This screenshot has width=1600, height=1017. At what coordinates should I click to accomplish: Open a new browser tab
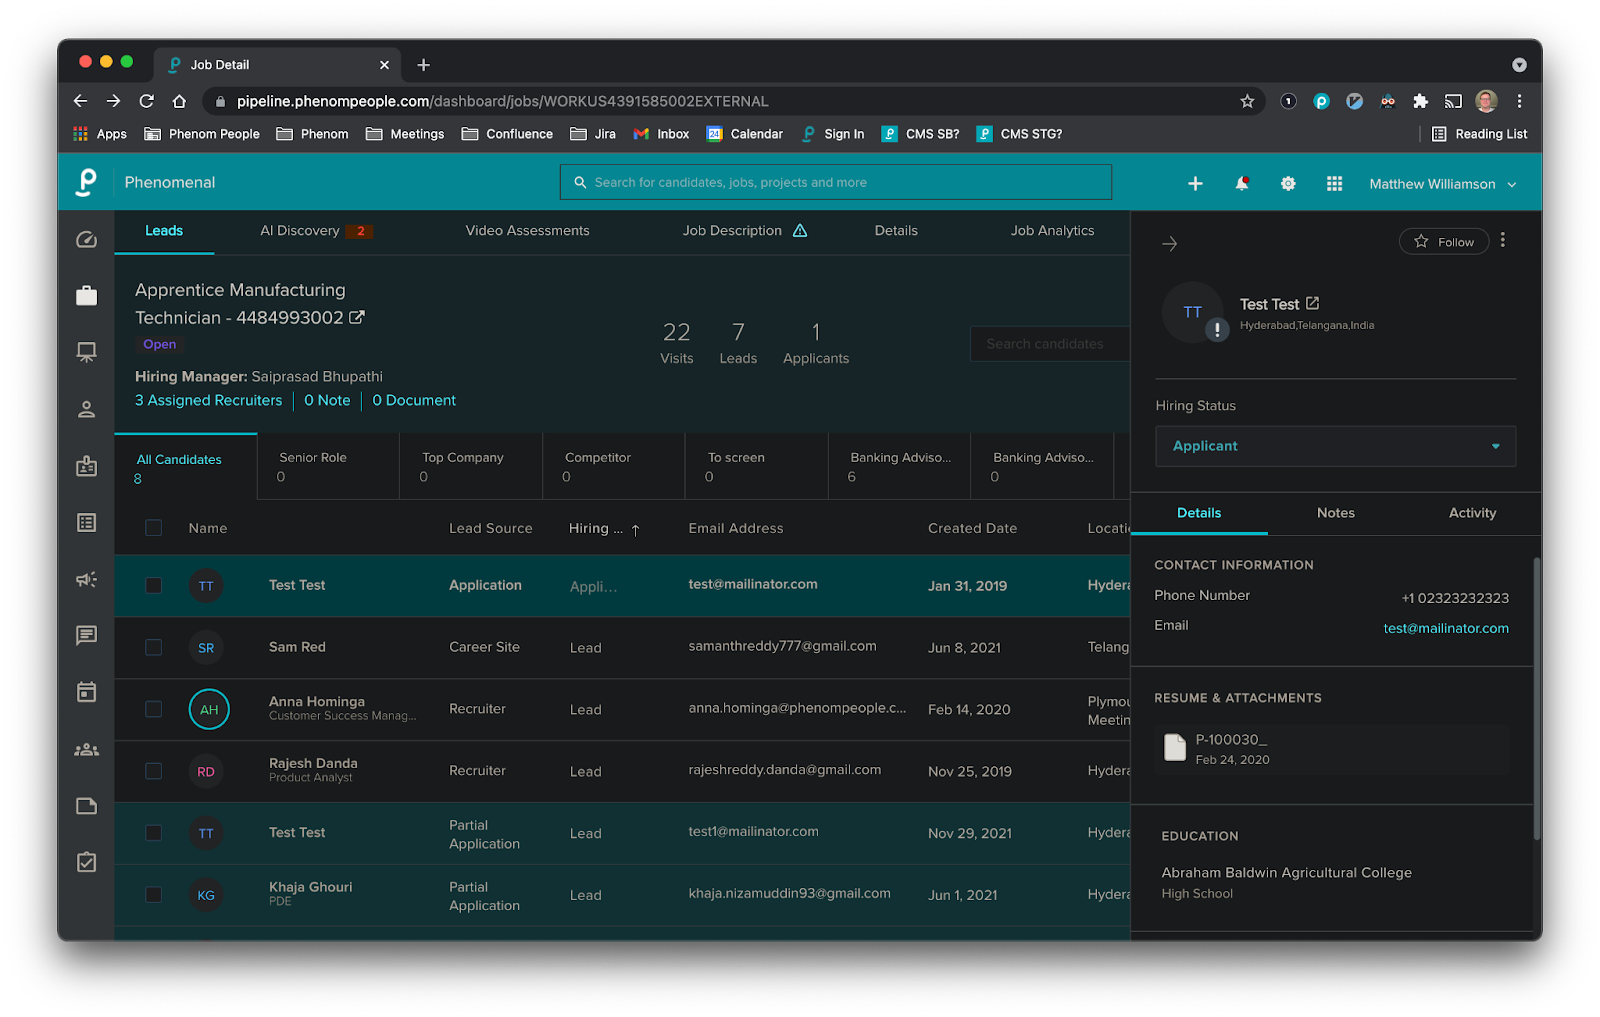[424, 65]
